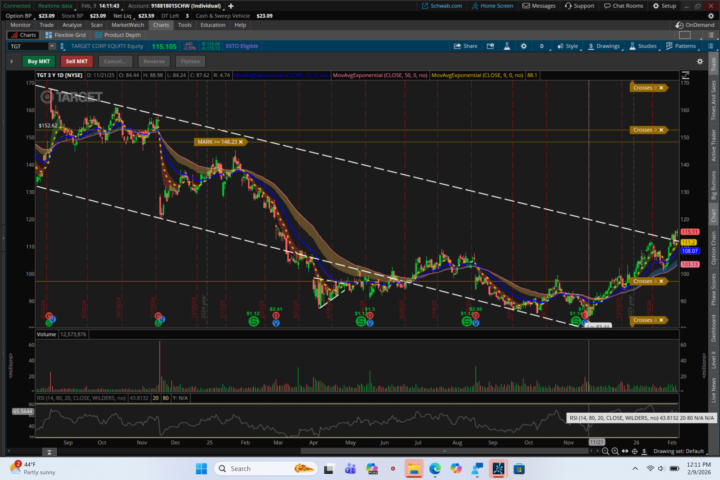720x480 pixels.
Task: Toggle the Live News sidebar panel
Action: (x=714, y=390)
